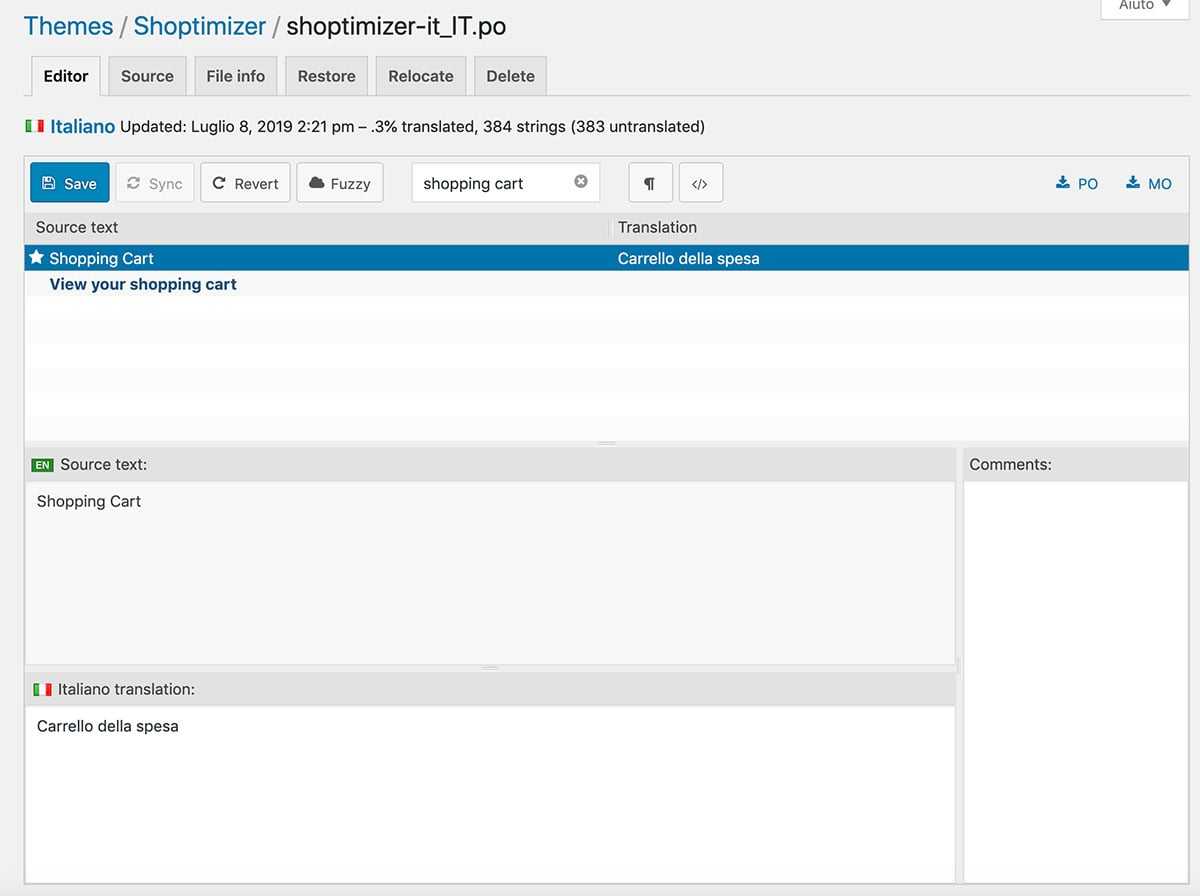Click the Save button with the disk icon
Screen dimensions: 1200x896
70,183
